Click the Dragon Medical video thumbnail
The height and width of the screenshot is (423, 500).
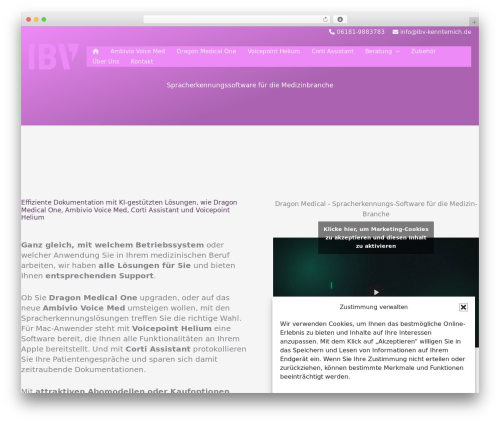376,267
